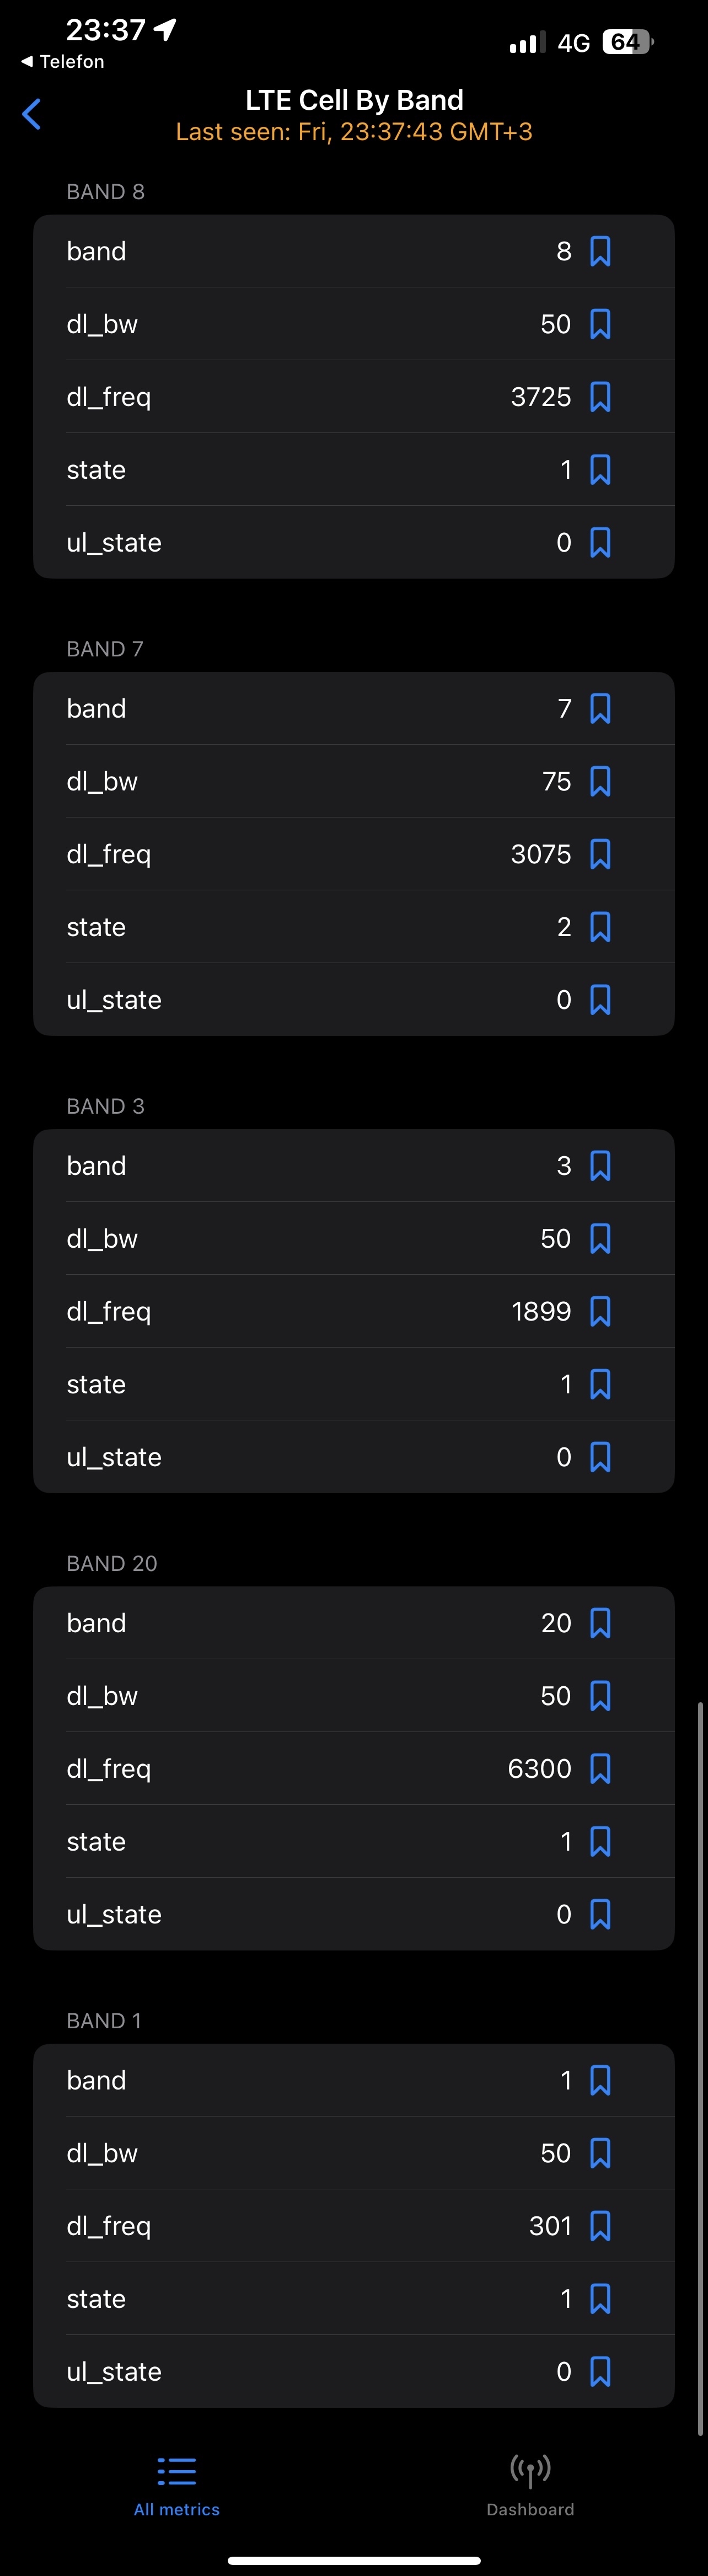Bookmark the Band 8 dl_freq 3725 metric

[x=600, y=397]
